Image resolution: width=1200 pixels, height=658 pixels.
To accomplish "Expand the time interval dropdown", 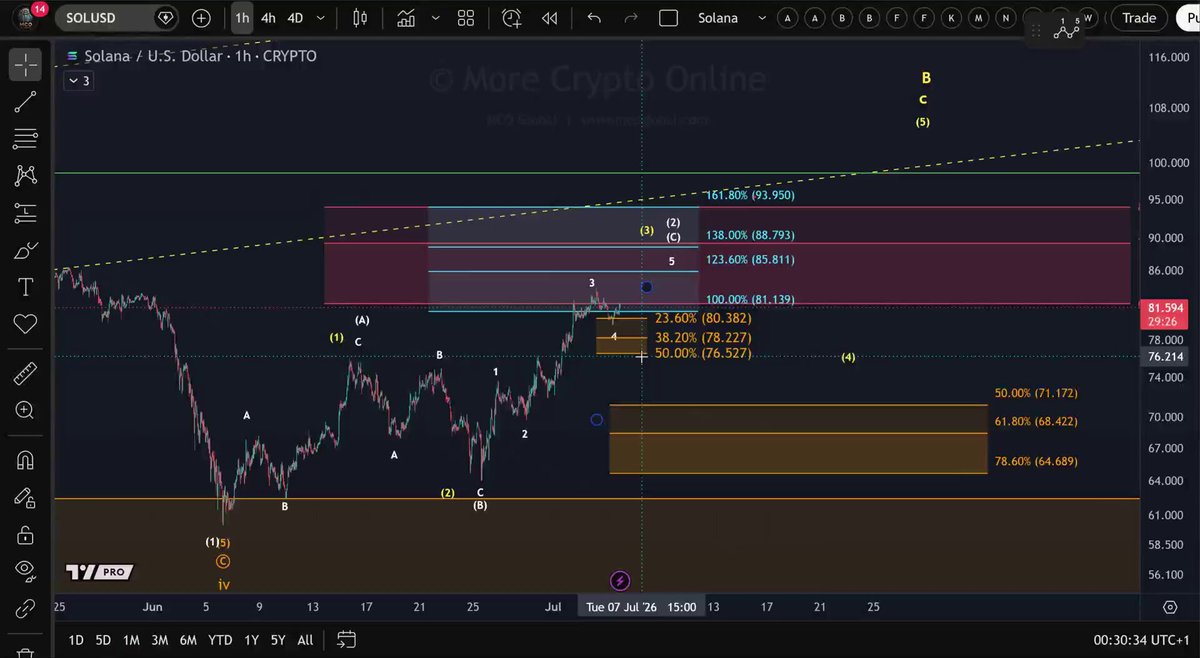I will pyautogui.click(x=321, y=18).
